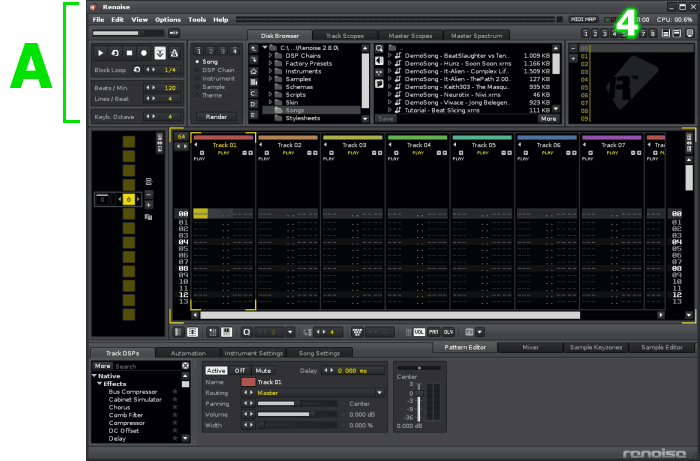Collapse the Native DSP tree node

(94, 376)
